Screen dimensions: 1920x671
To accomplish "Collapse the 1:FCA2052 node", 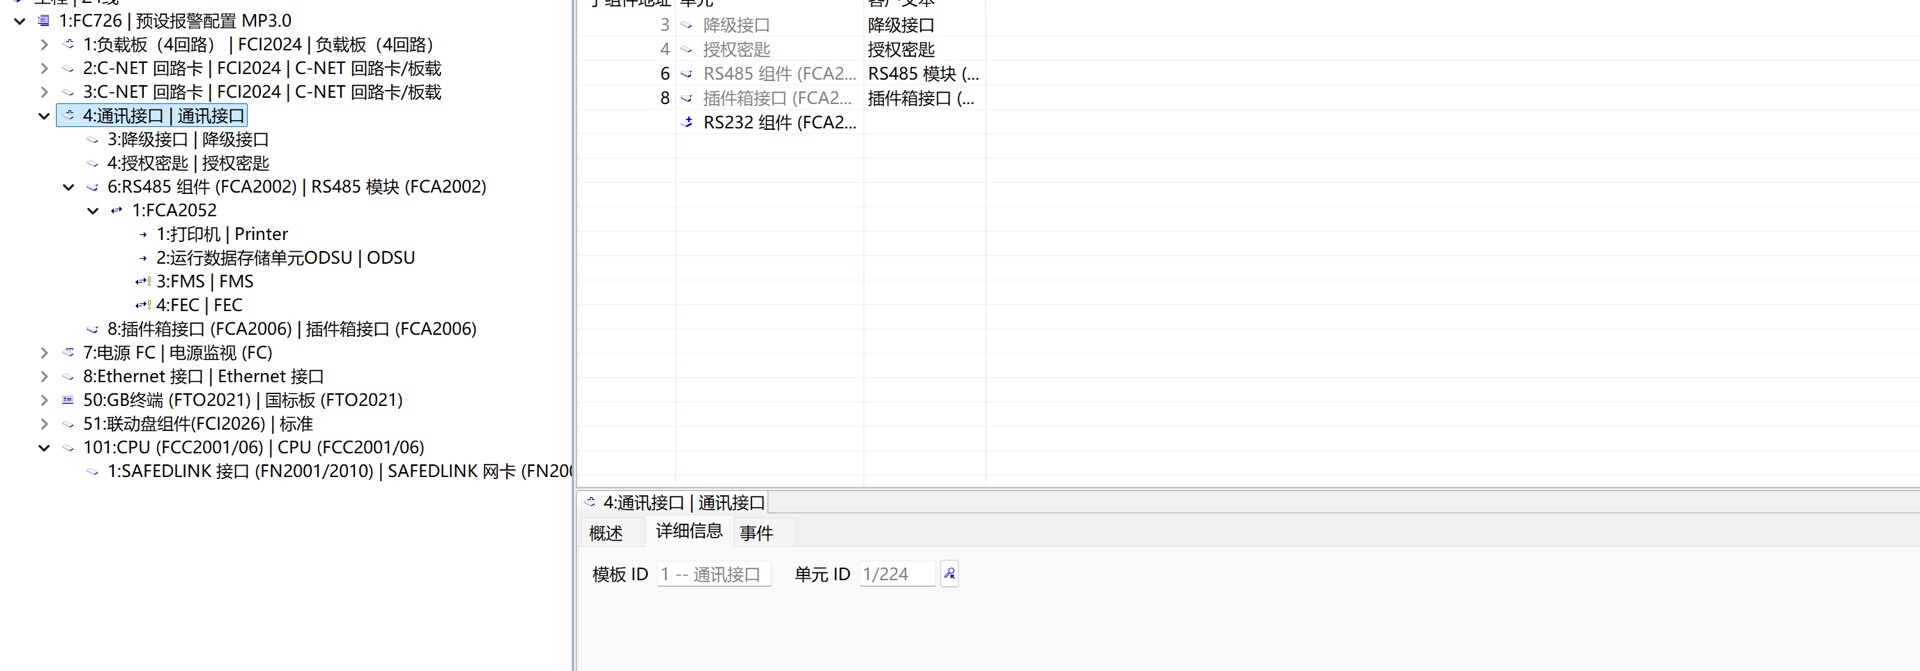I will [93, 211].
